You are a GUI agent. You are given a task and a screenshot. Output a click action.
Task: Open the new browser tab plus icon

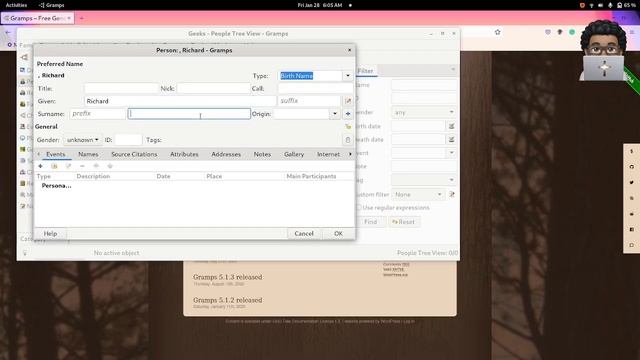[81, 18]
